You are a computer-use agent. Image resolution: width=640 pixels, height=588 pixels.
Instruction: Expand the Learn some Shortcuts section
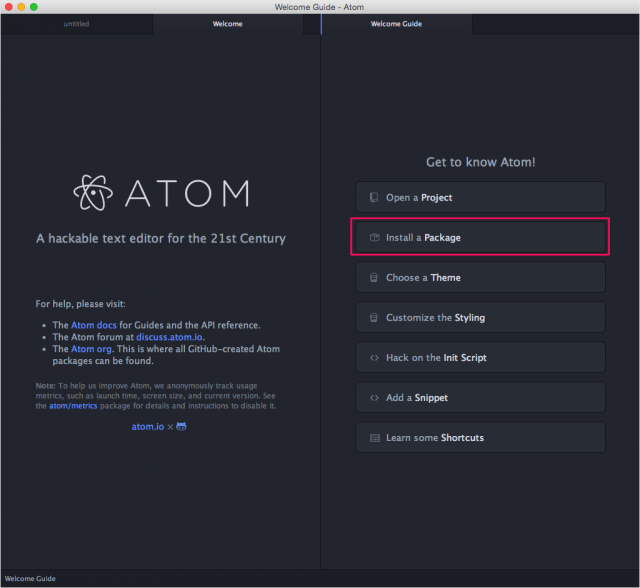480,437
